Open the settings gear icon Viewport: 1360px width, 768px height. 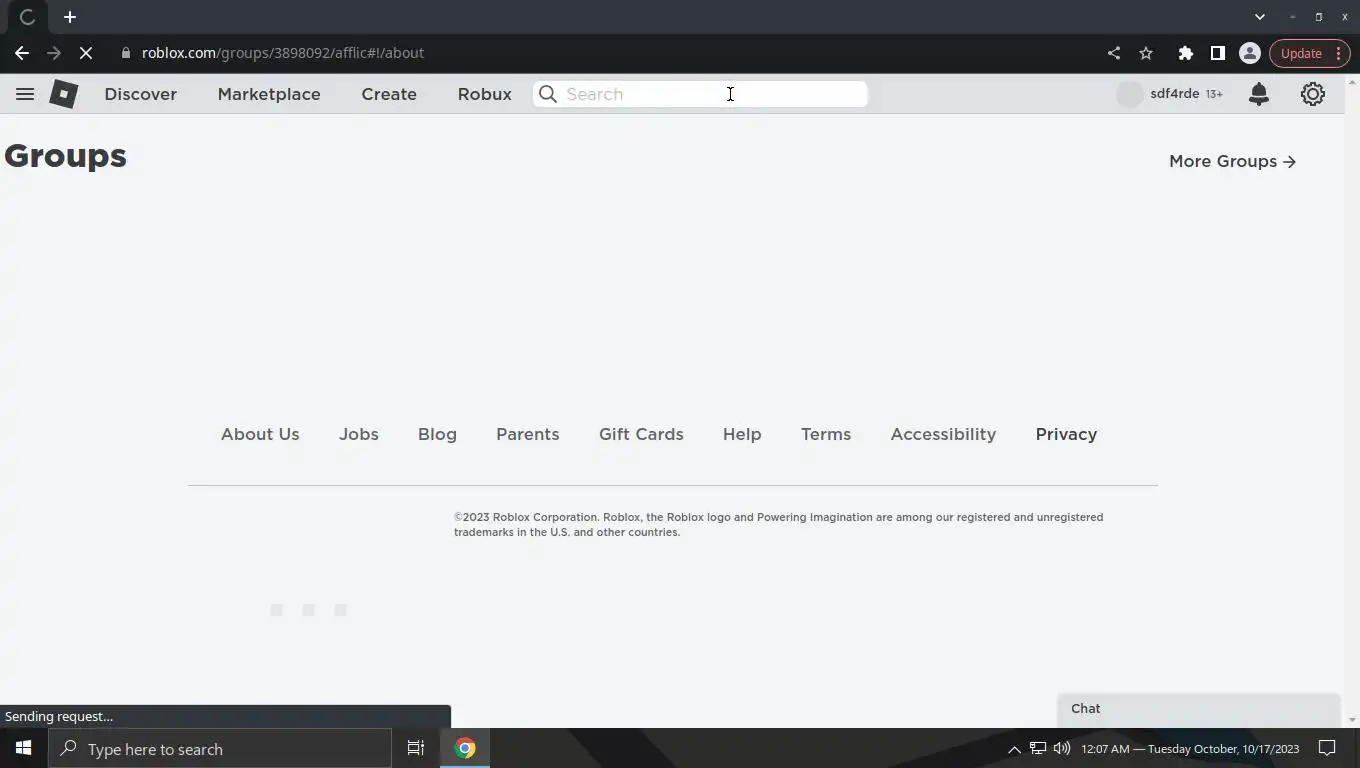(x=1313, y=94)
